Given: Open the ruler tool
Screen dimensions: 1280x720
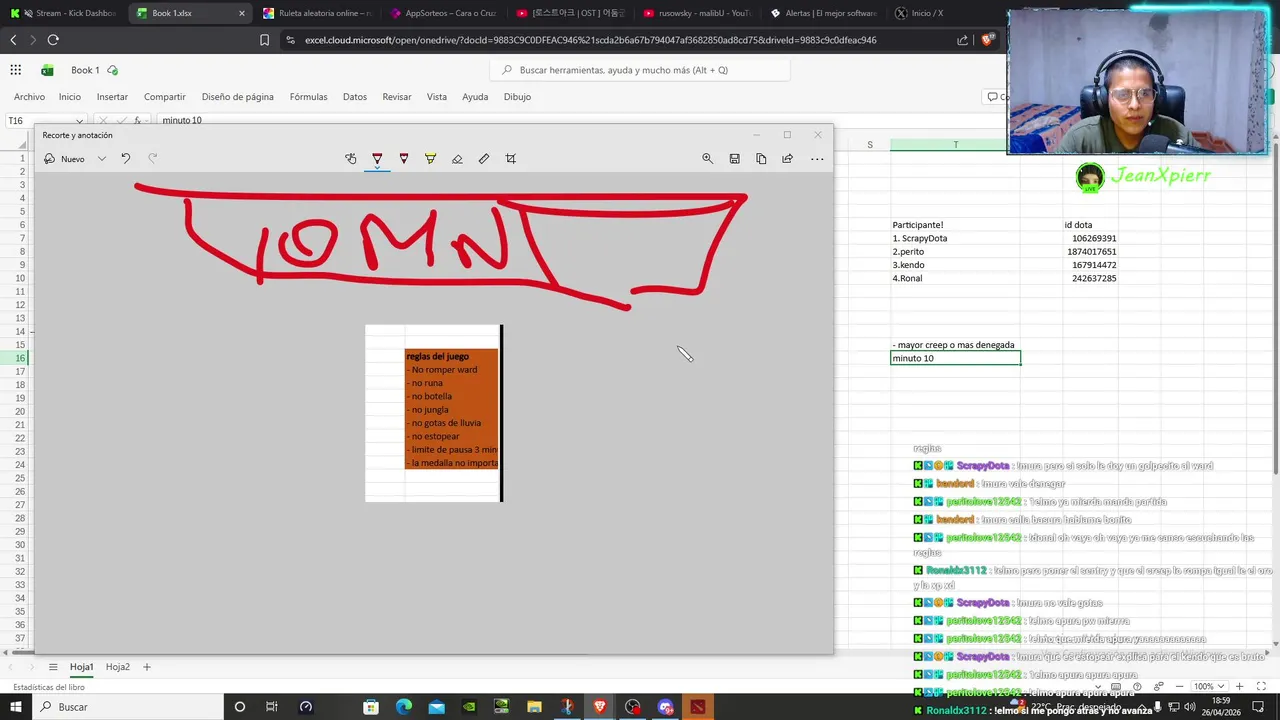Looking at the screenshot, I should [x=484, y=159].
